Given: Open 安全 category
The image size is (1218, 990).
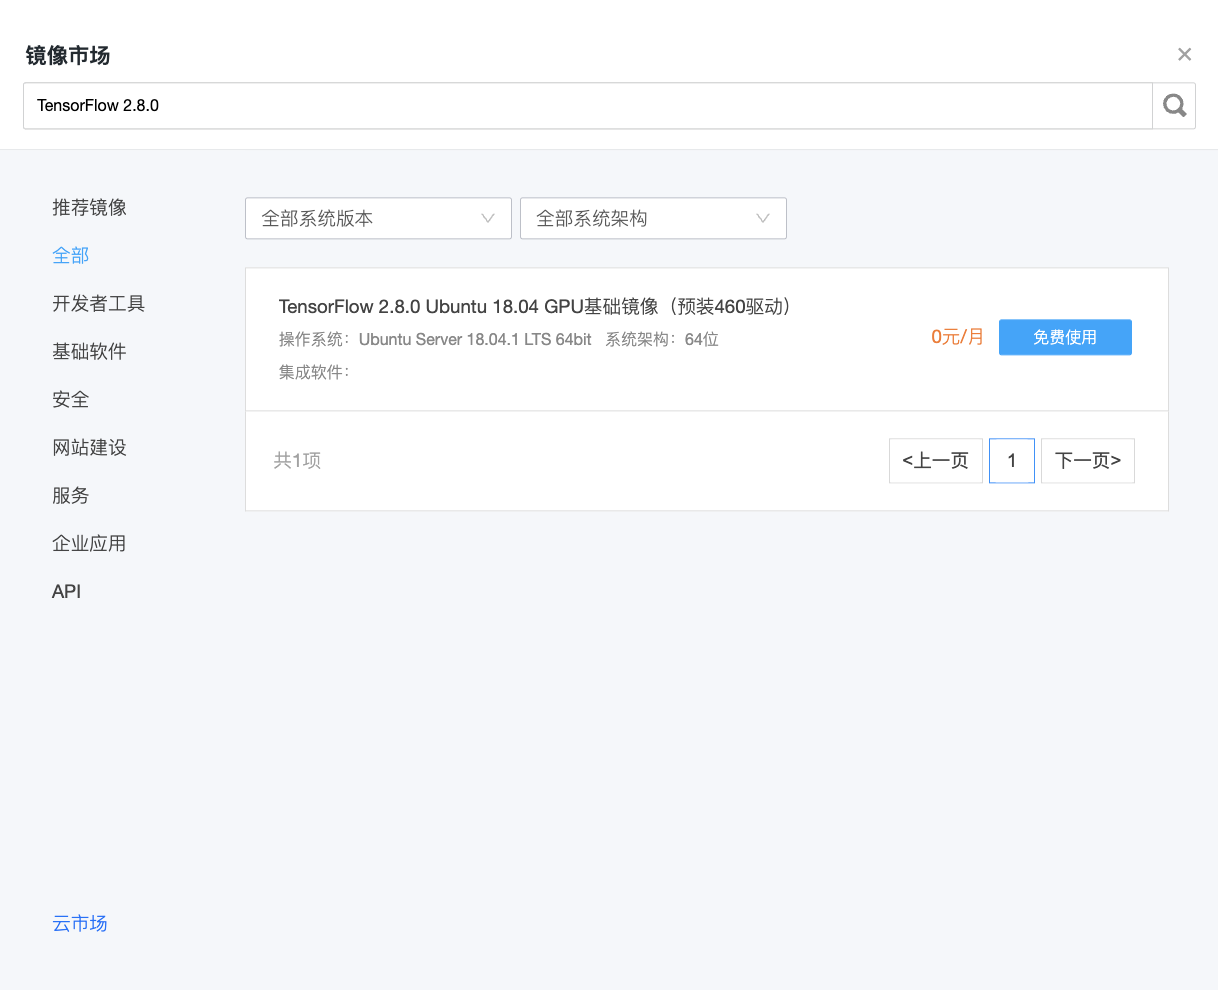Looking at the screenshot, I should [71, 399].
